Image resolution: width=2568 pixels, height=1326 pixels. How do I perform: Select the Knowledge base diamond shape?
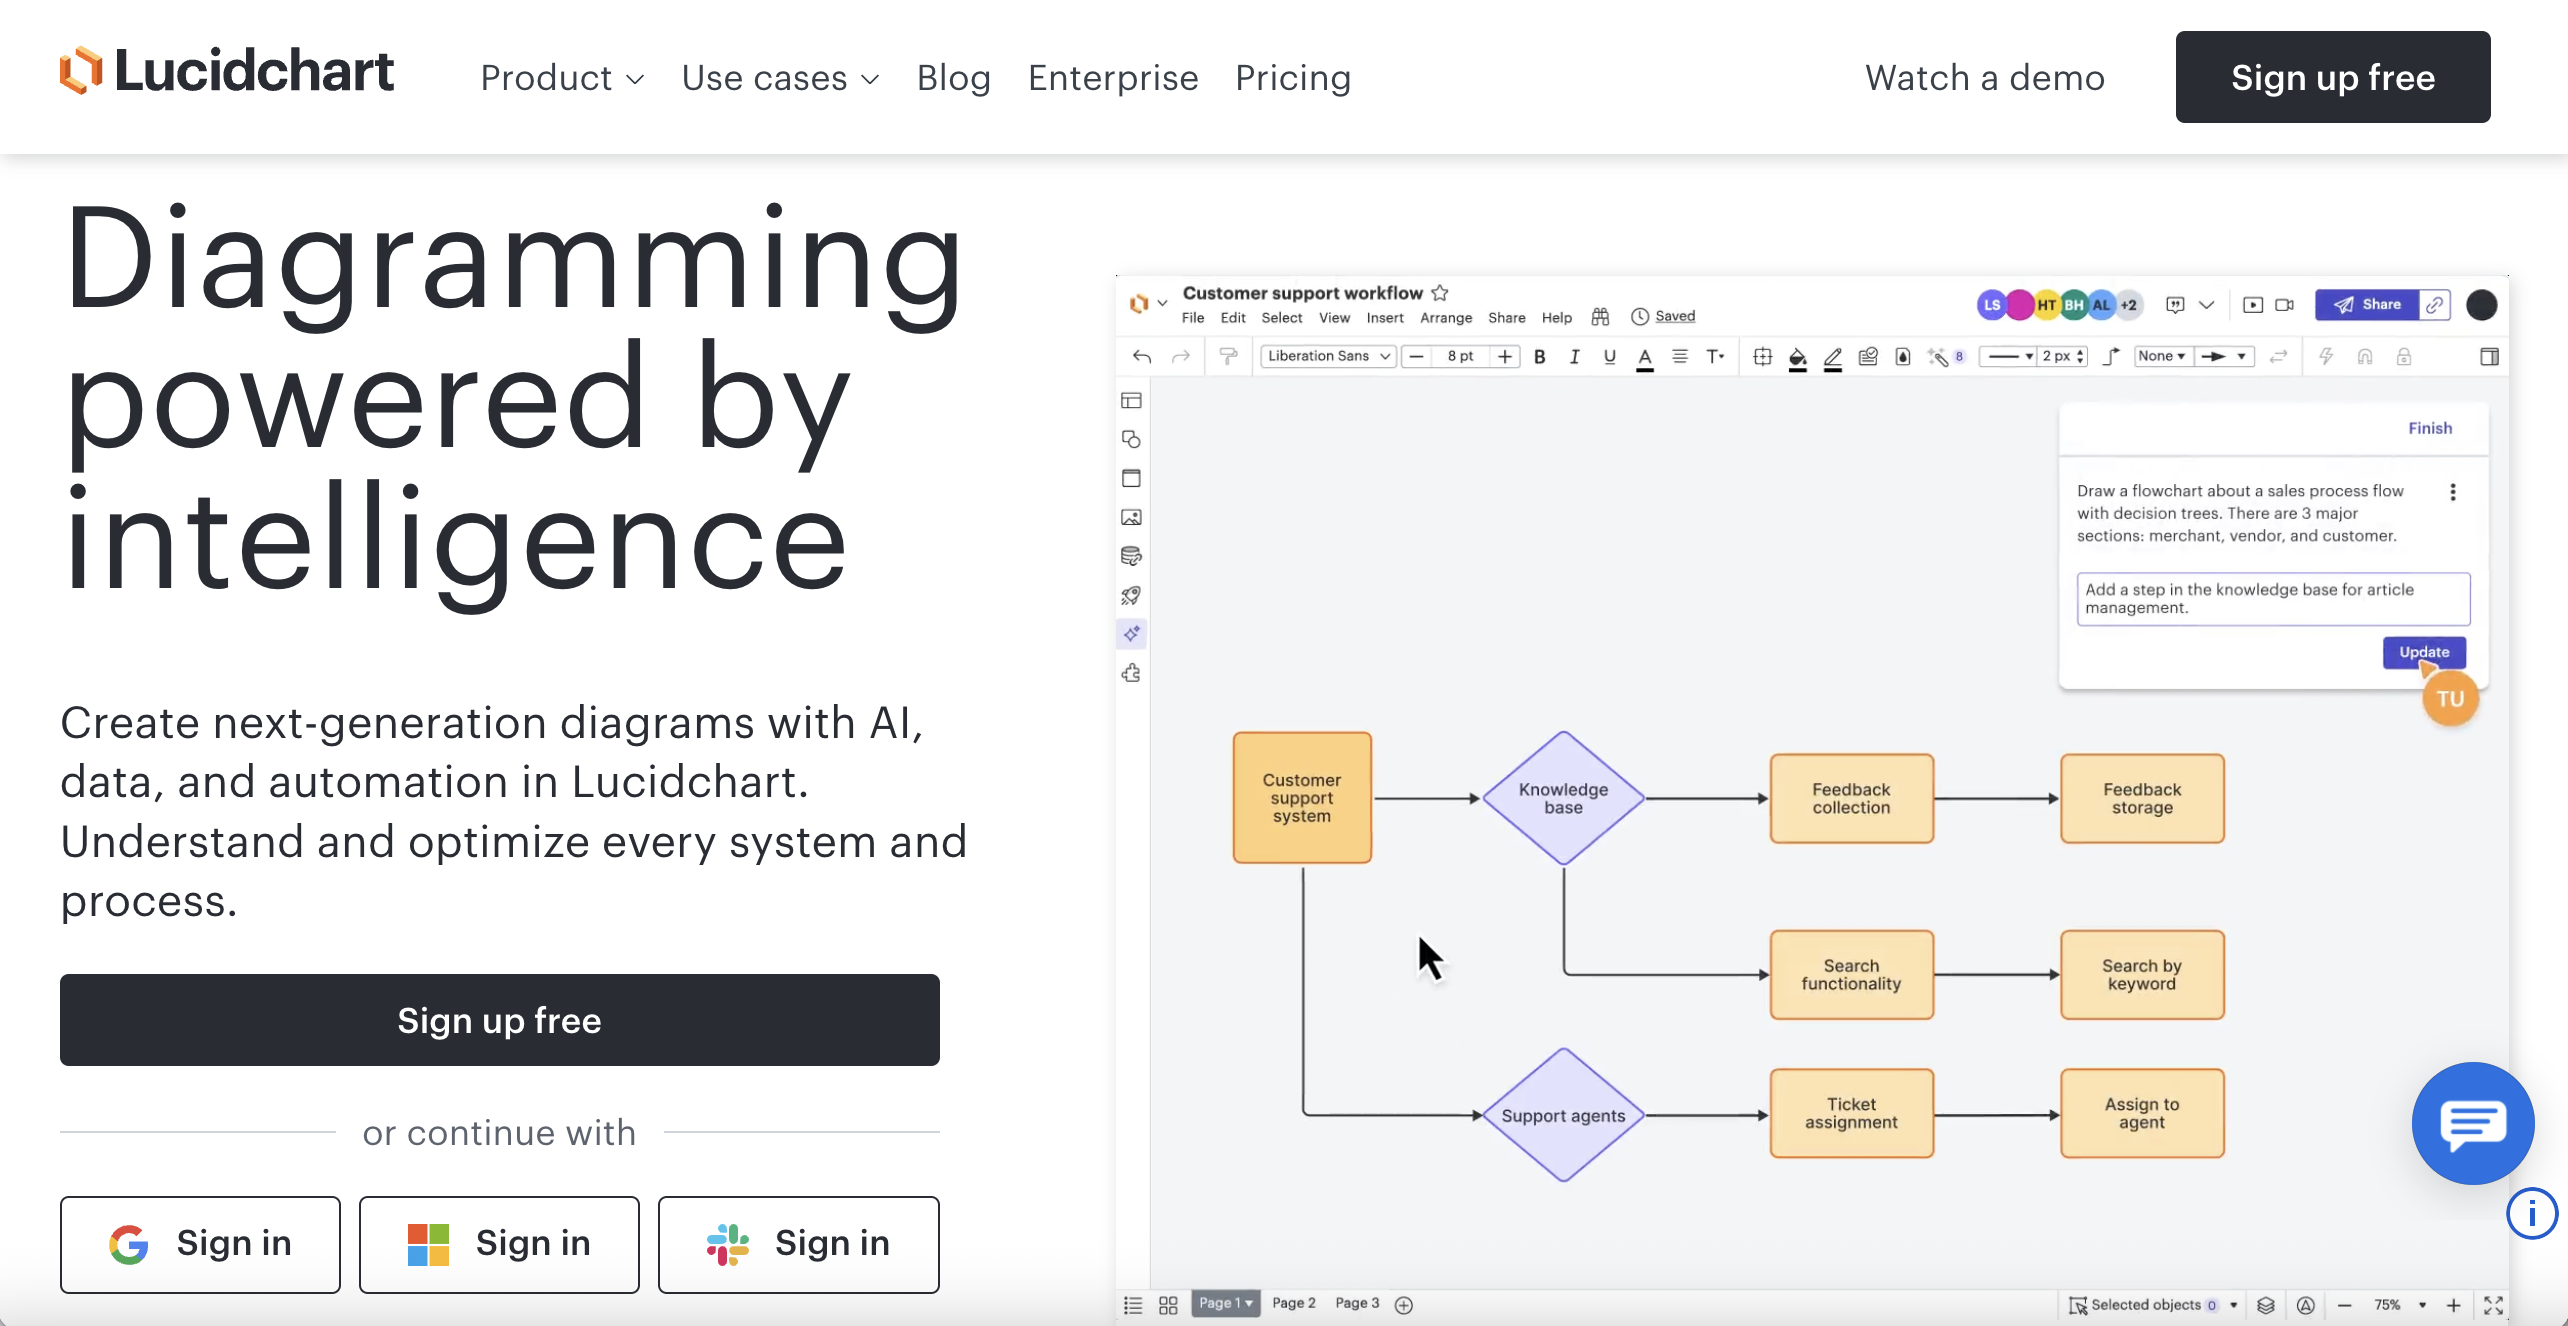tap(1563, 798)
